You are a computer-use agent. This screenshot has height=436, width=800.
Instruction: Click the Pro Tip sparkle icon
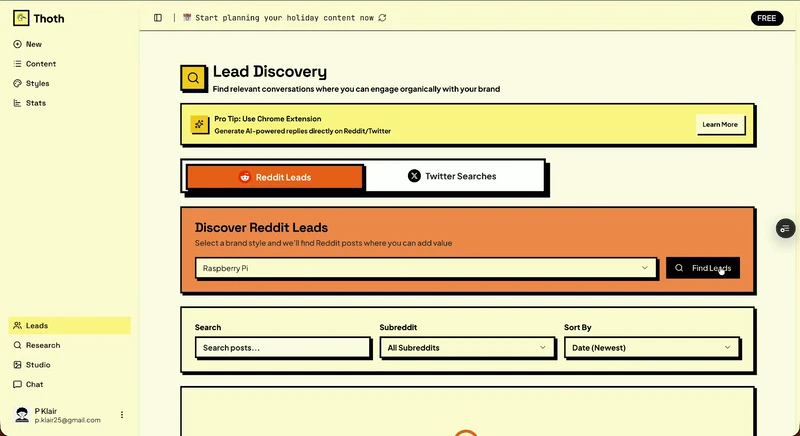[199, 124]
